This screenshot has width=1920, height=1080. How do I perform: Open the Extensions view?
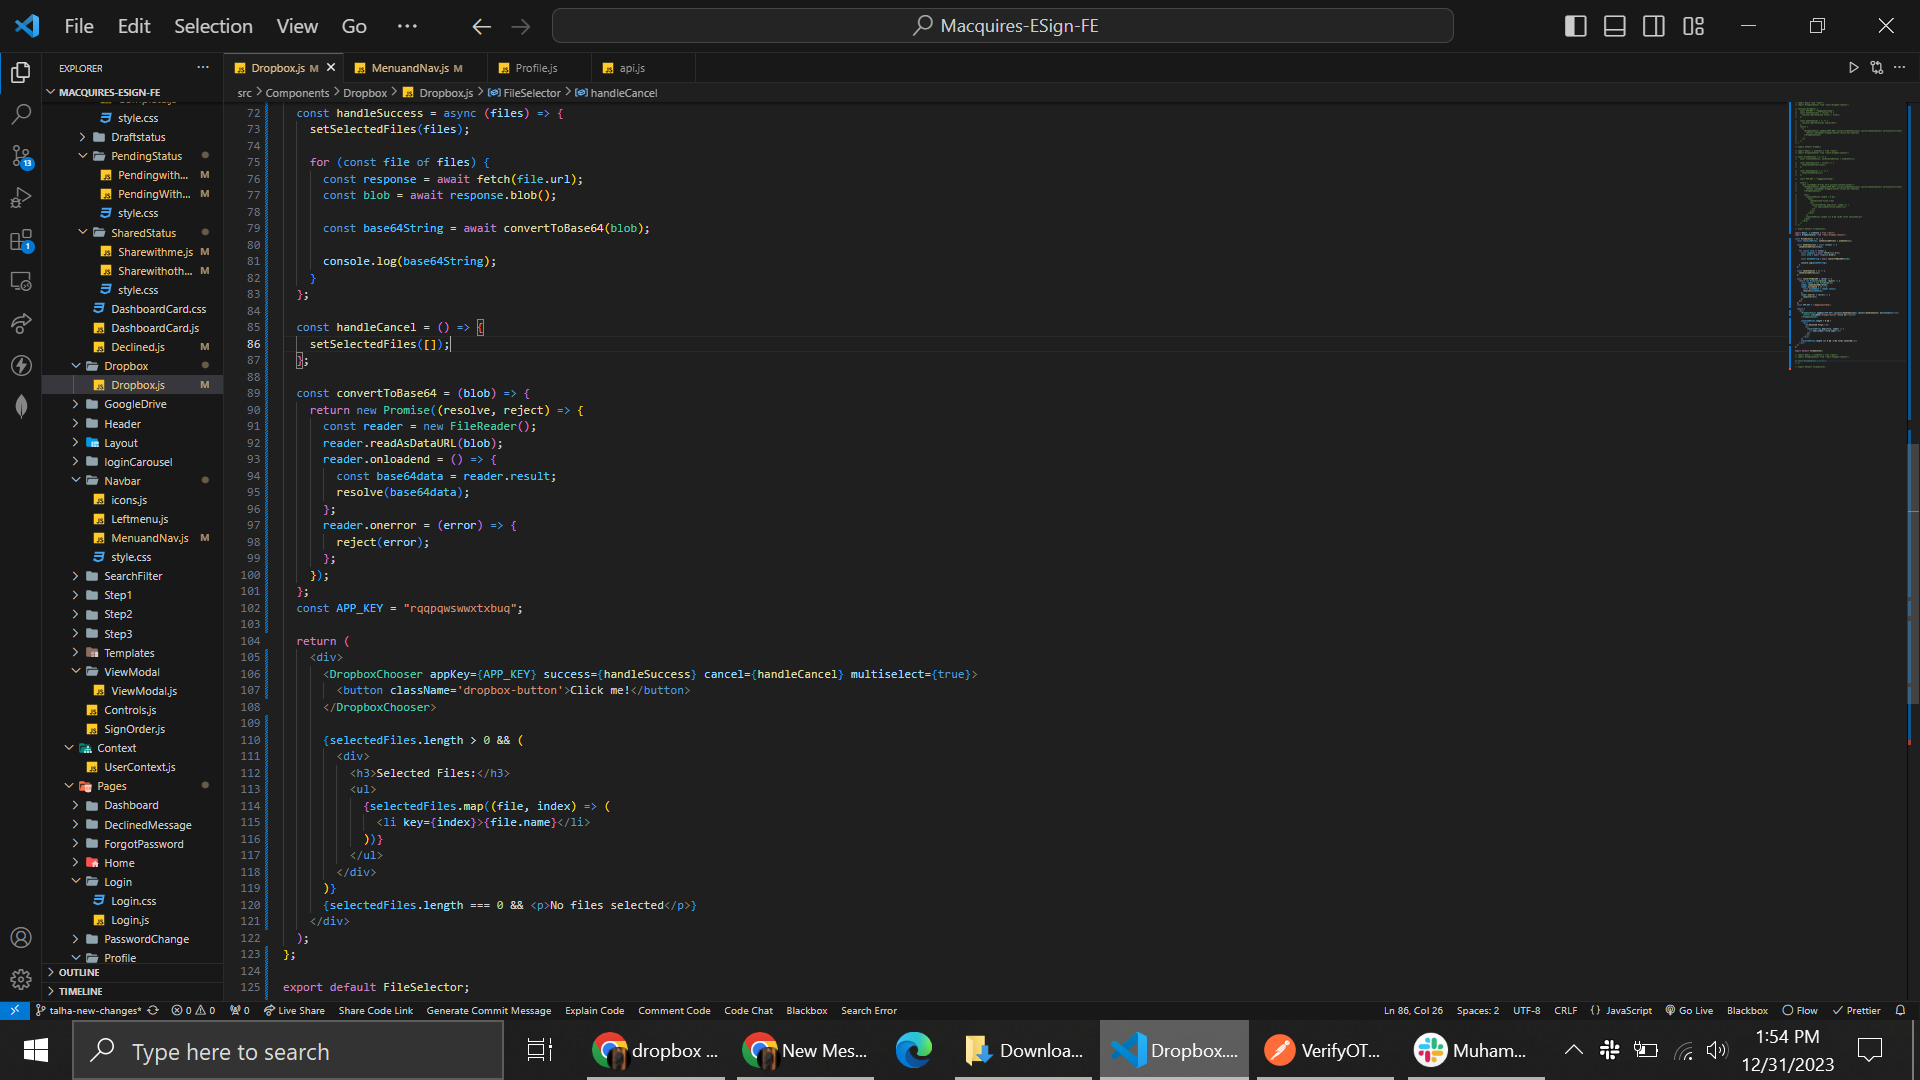tap(21, 240)
